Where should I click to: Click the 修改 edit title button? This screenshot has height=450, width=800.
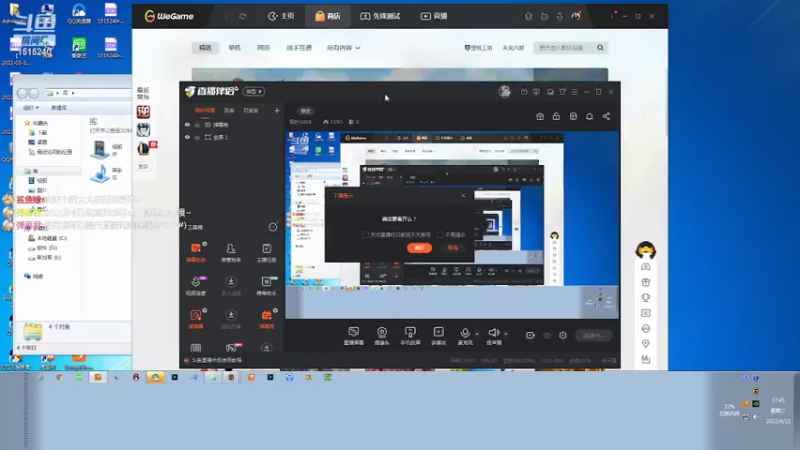tap(305, 111)
